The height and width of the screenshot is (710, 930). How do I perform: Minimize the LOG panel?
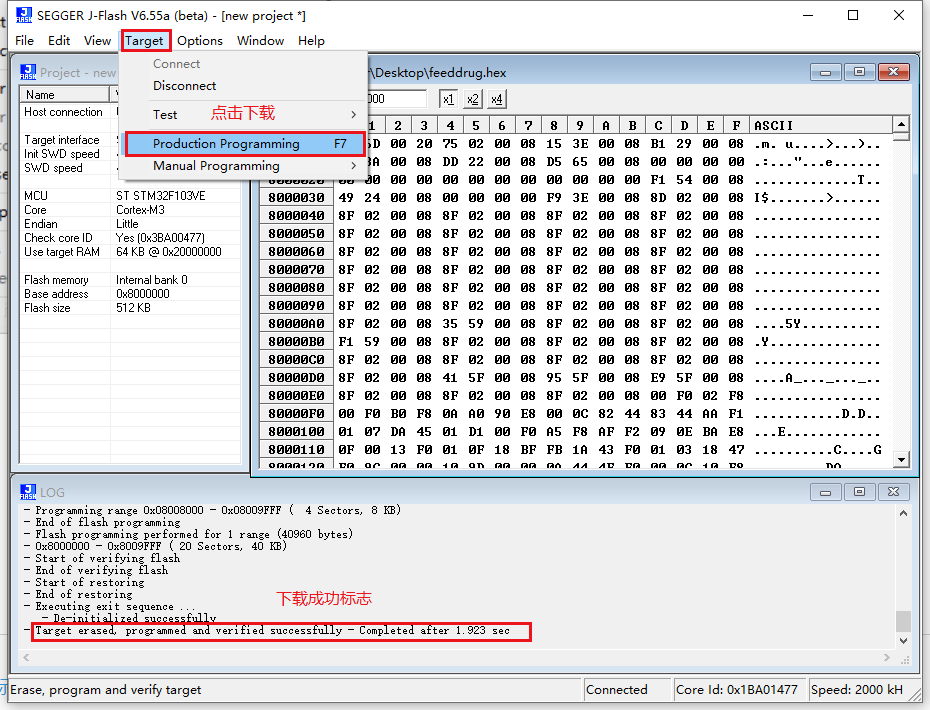point(826,491)
